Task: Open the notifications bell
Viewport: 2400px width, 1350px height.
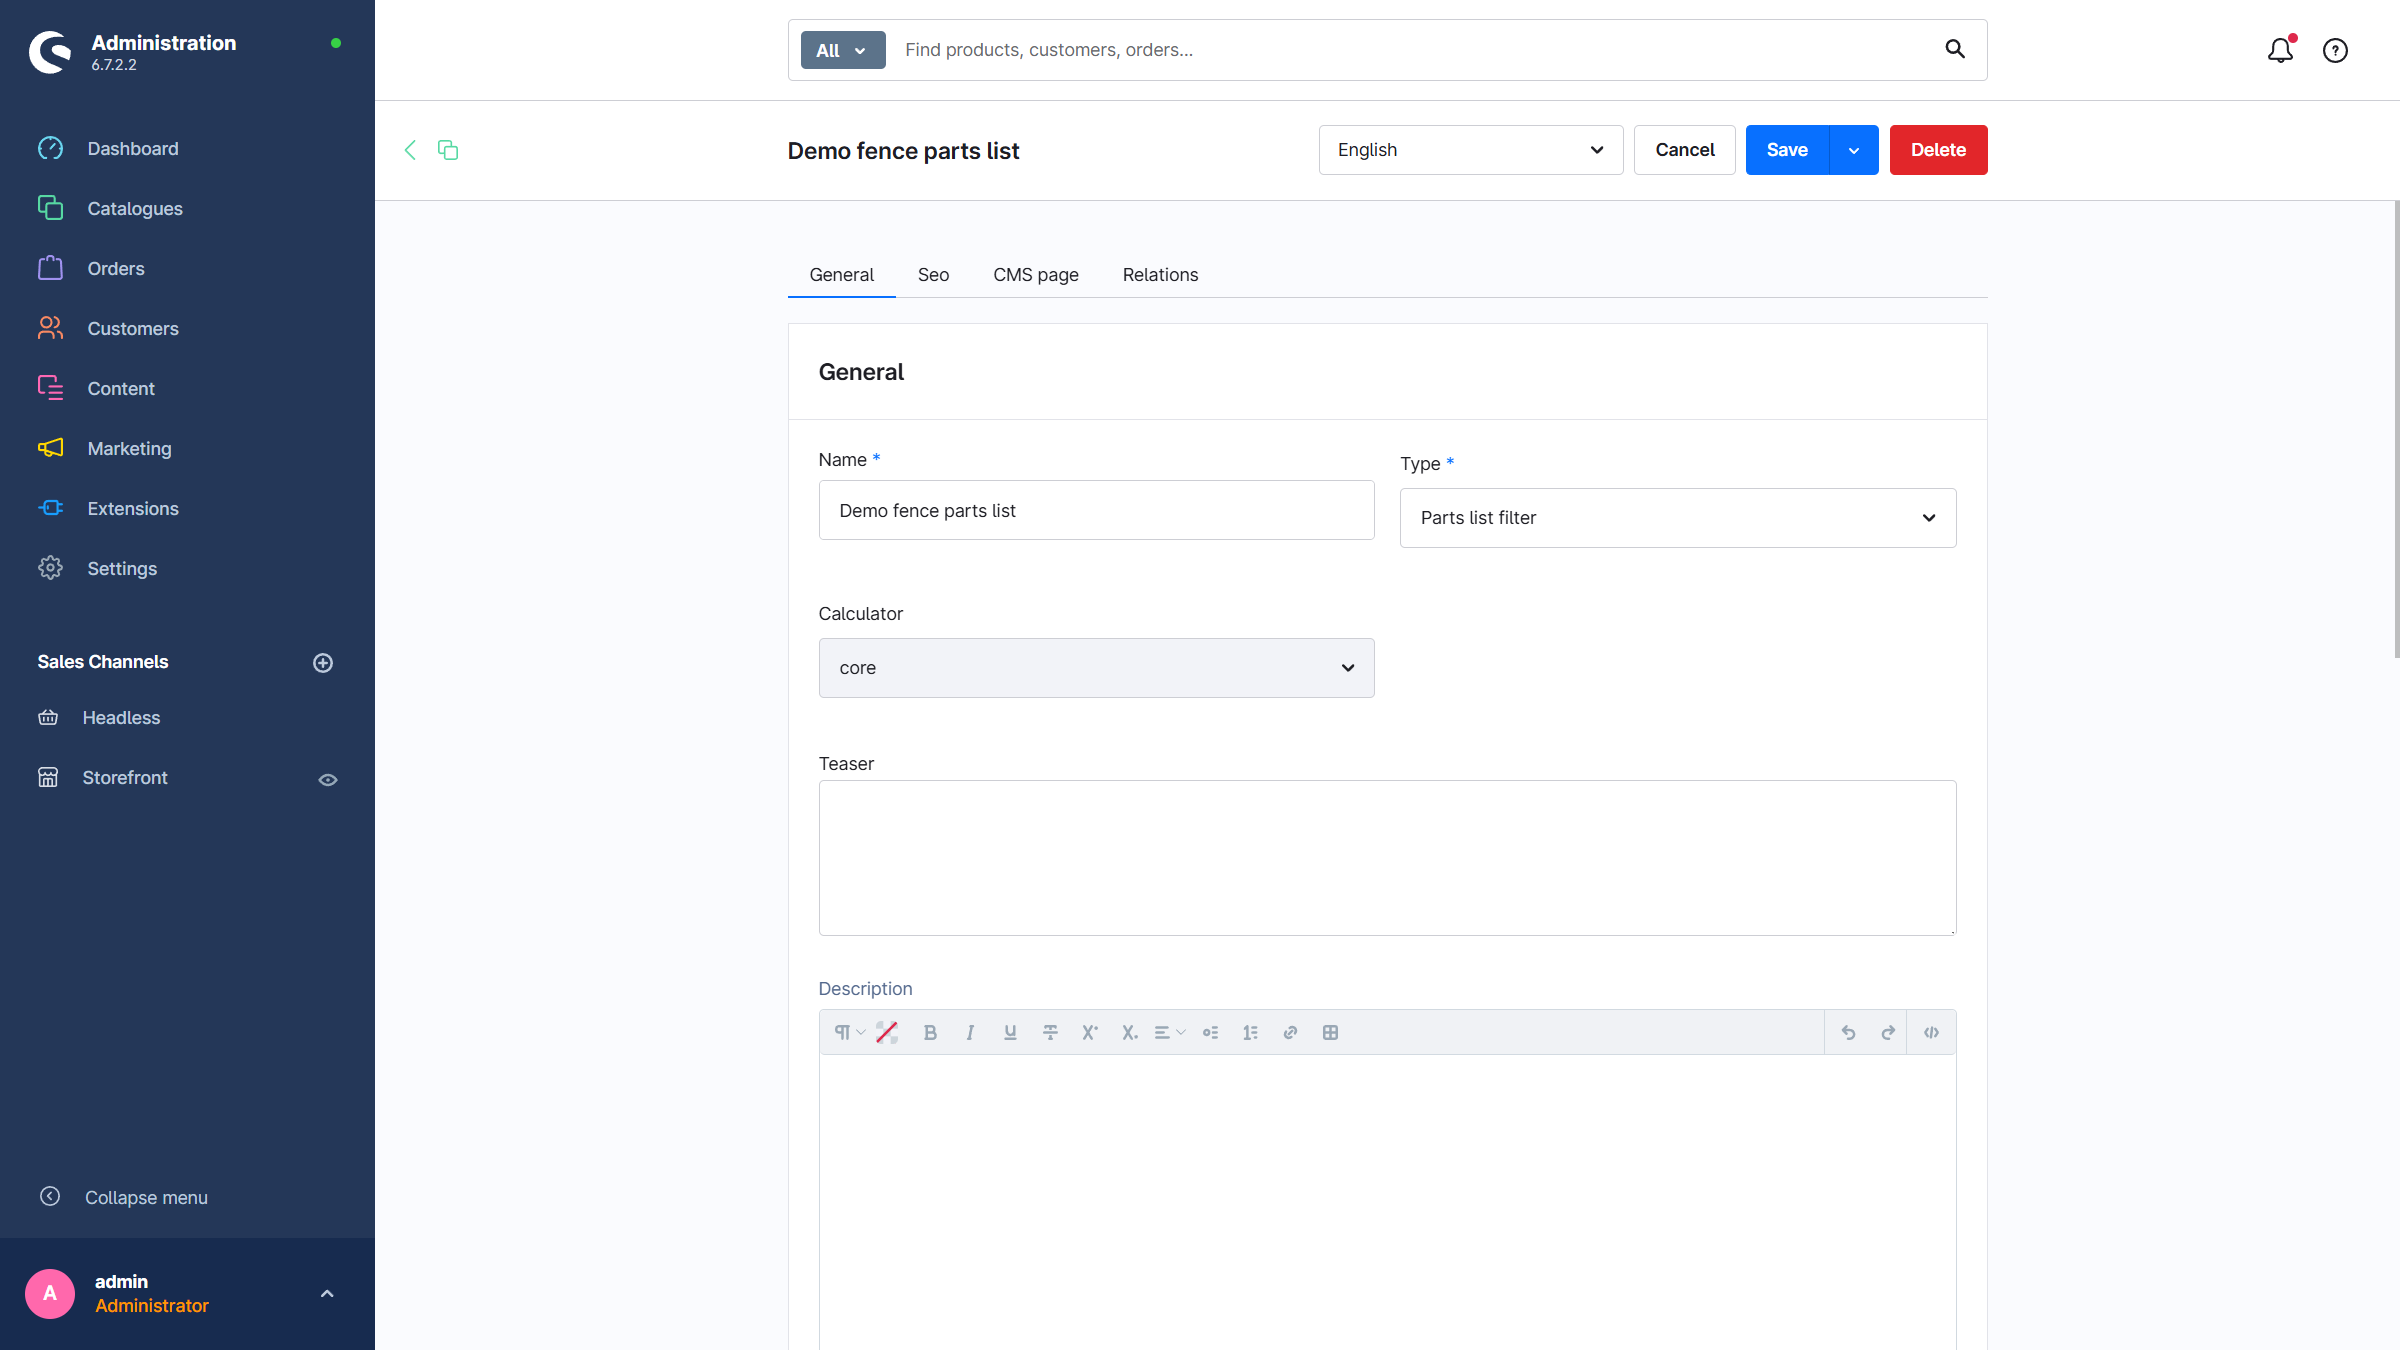Action: (x=2280, y=50)
